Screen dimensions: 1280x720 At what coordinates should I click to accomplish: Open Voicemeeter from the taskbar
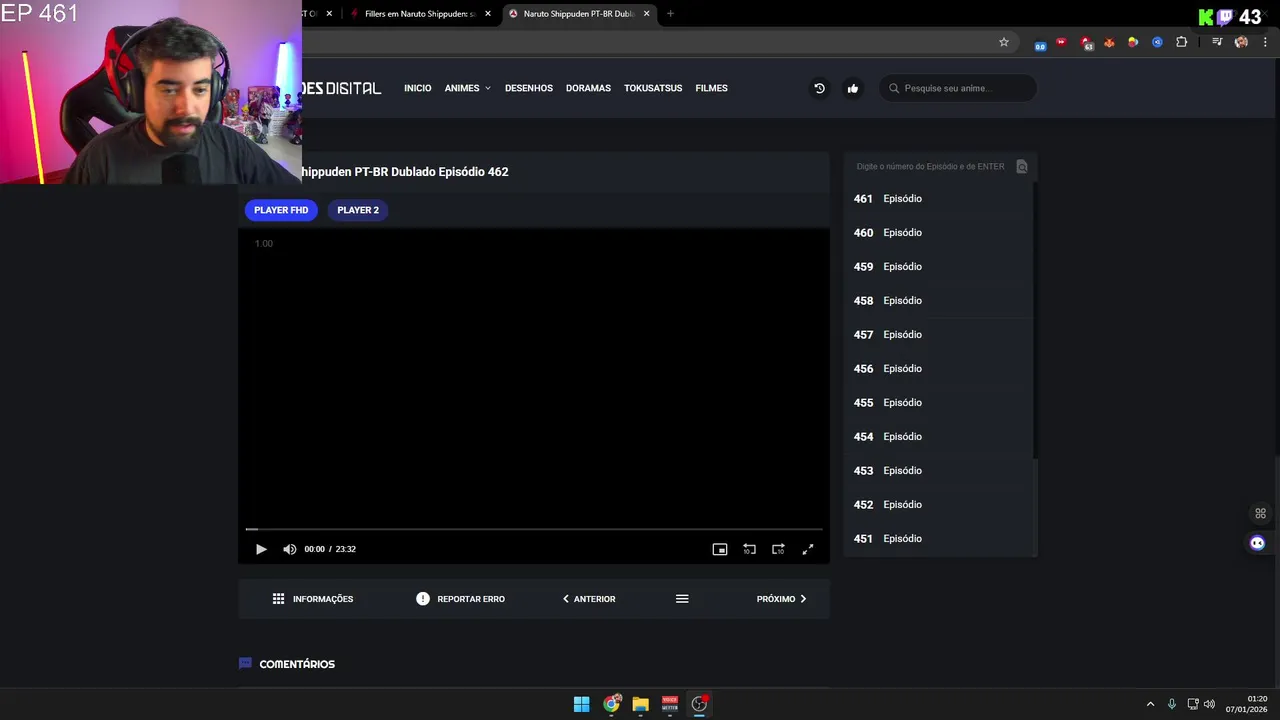point(670,704)
